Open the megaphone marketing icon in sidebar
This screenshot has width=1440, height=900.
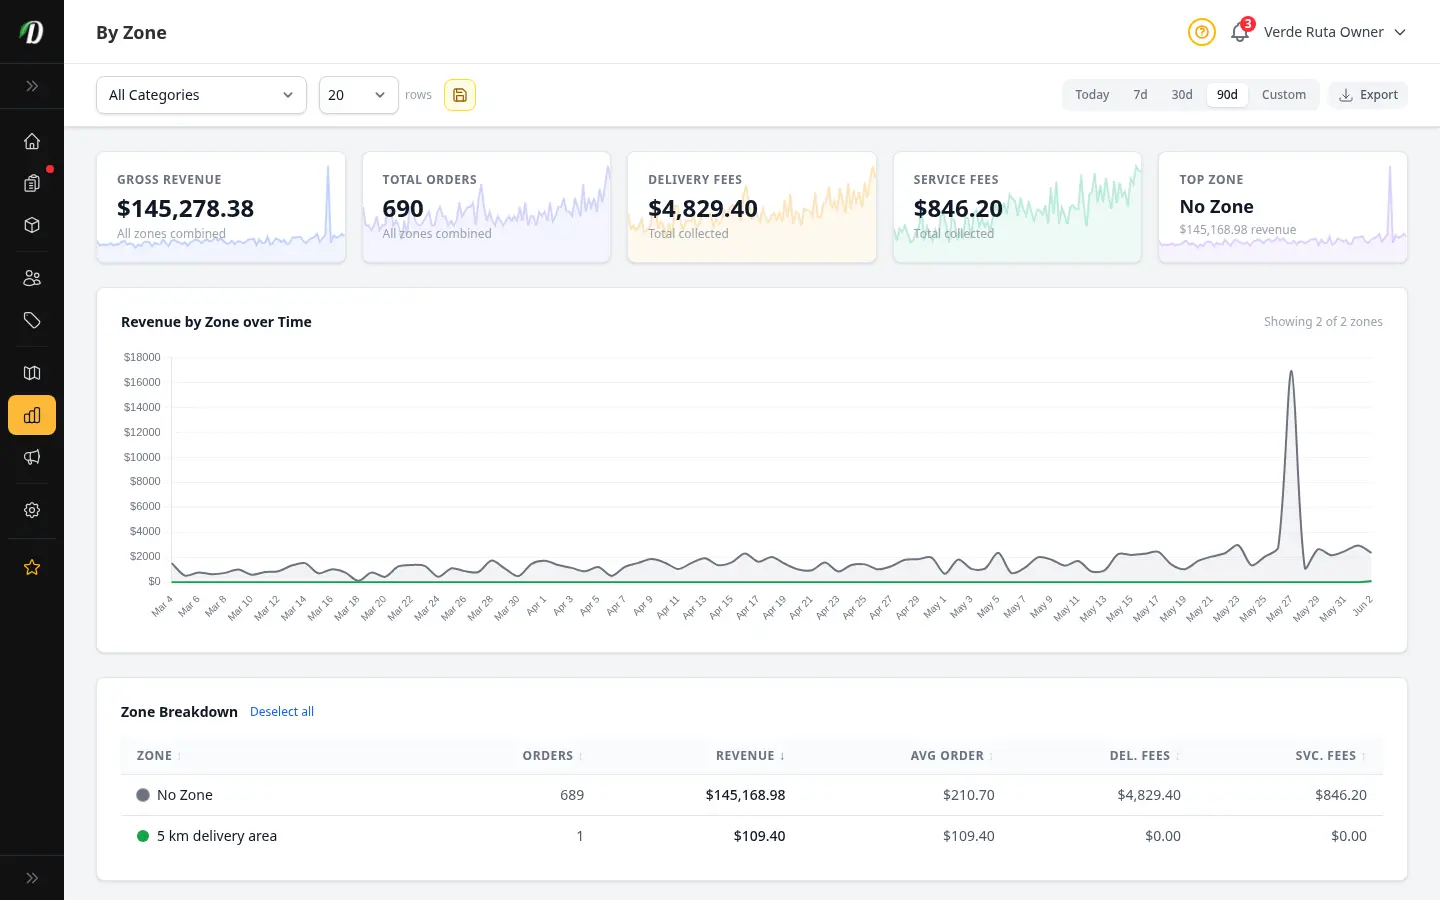point(32,457)
